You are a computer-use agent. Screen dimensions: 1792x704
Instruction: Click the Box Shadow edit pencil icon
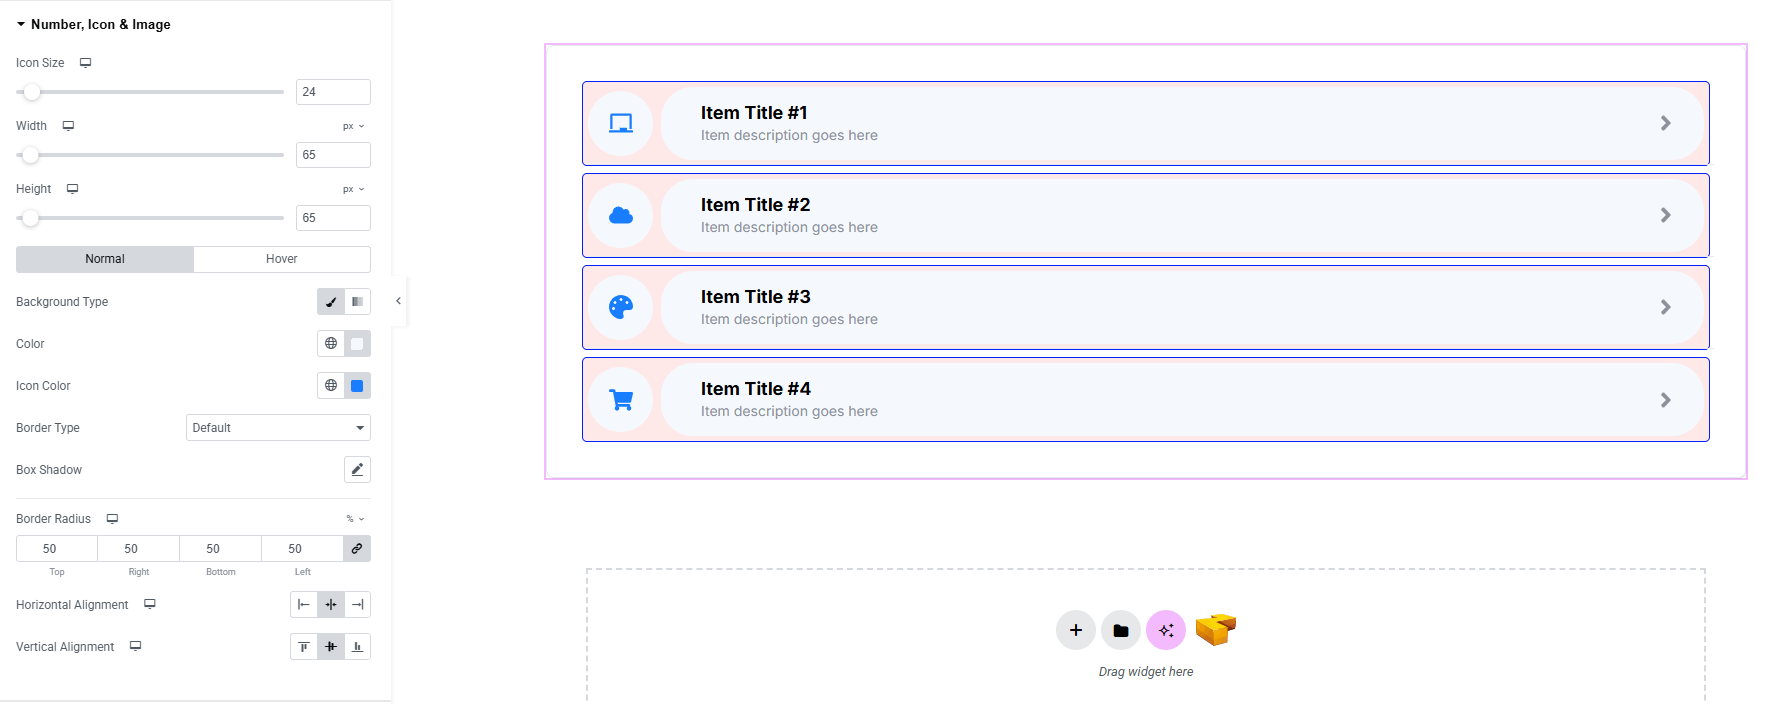click(x=357, y=470)
